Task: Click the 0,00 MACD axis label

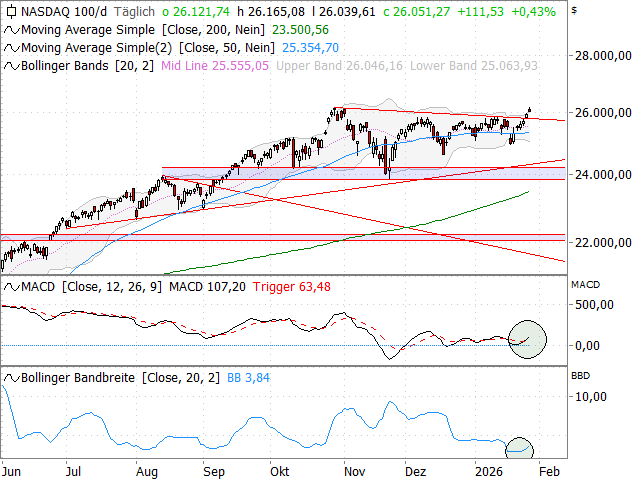Action: 587,346
